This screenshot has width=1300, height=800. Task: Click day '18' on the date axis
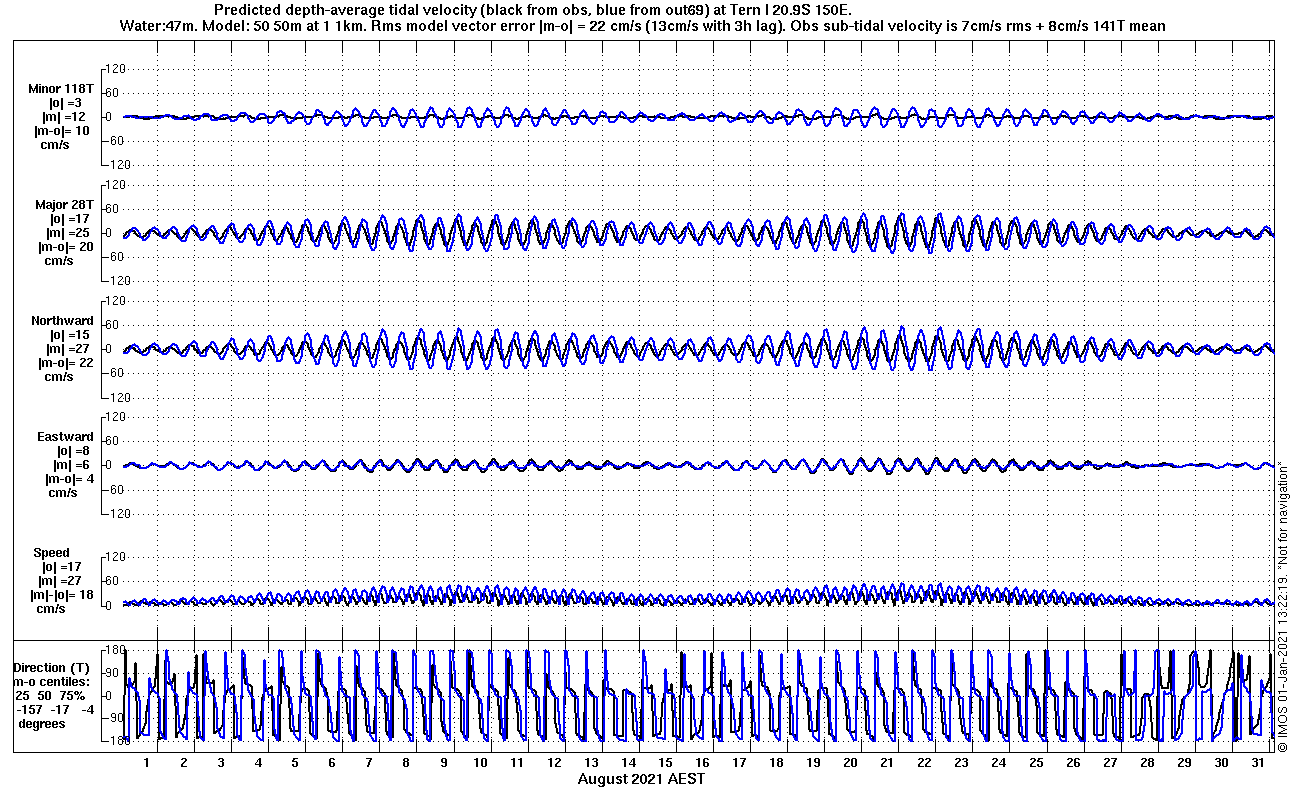point(776,762)
